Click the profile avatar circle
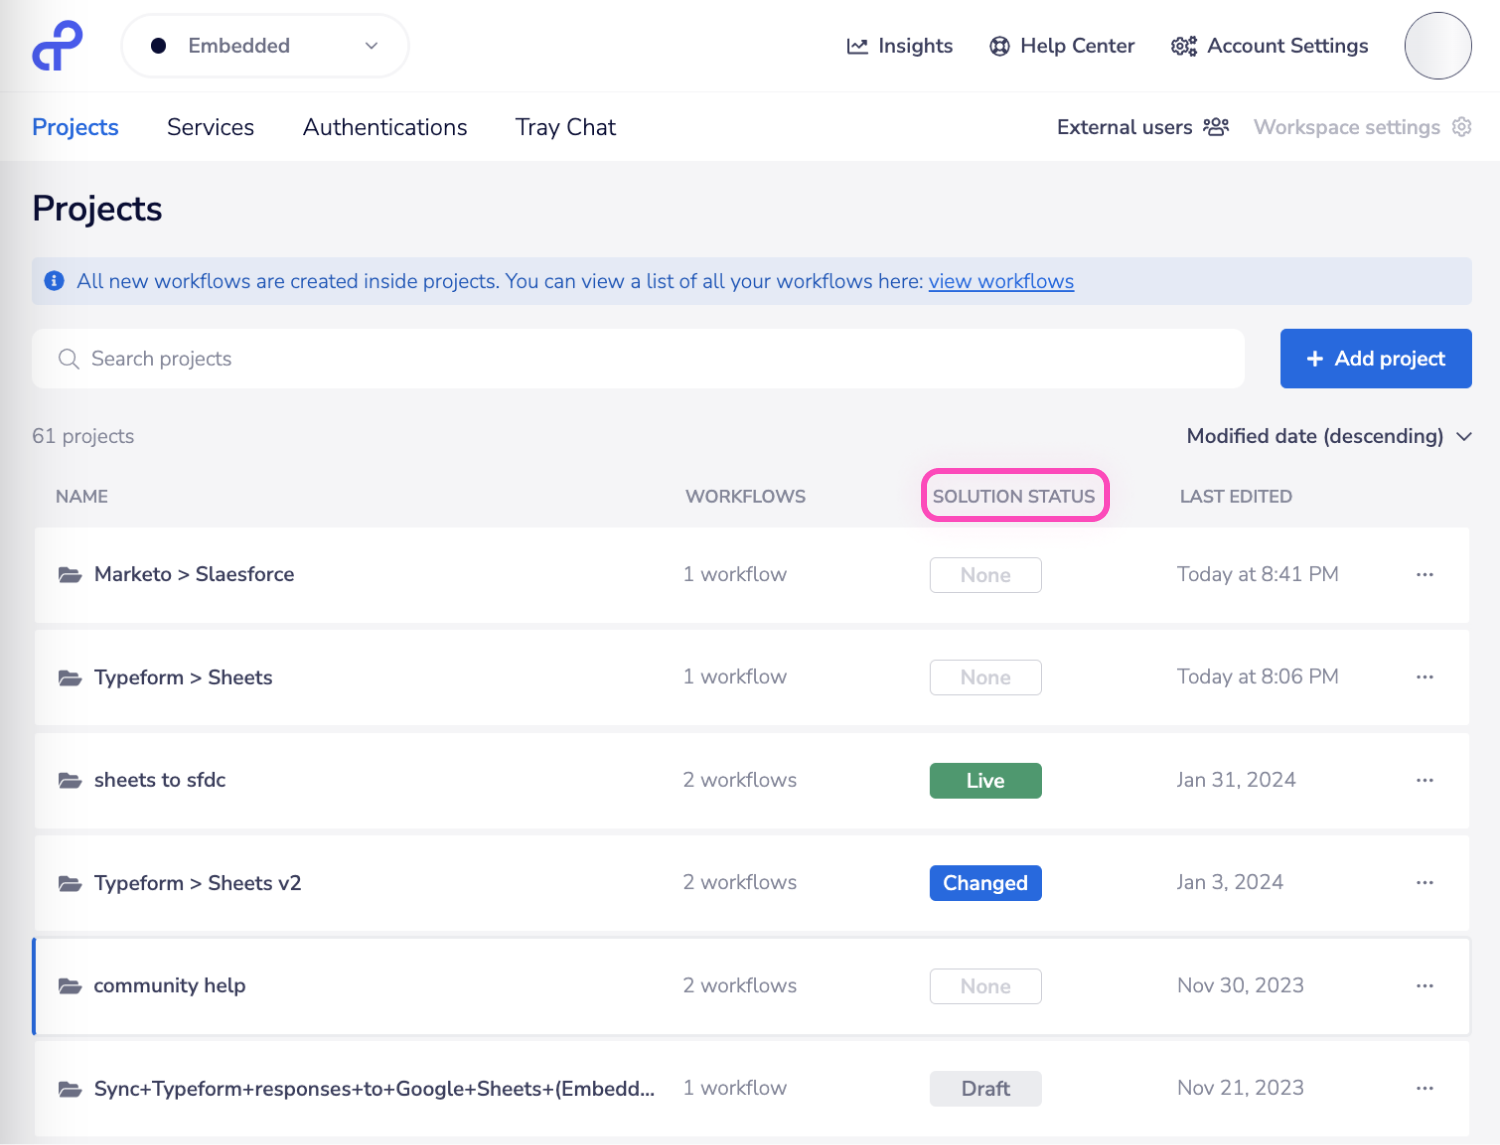The width and height of the screenshot is (1500, 1145). pos(1437,45)
